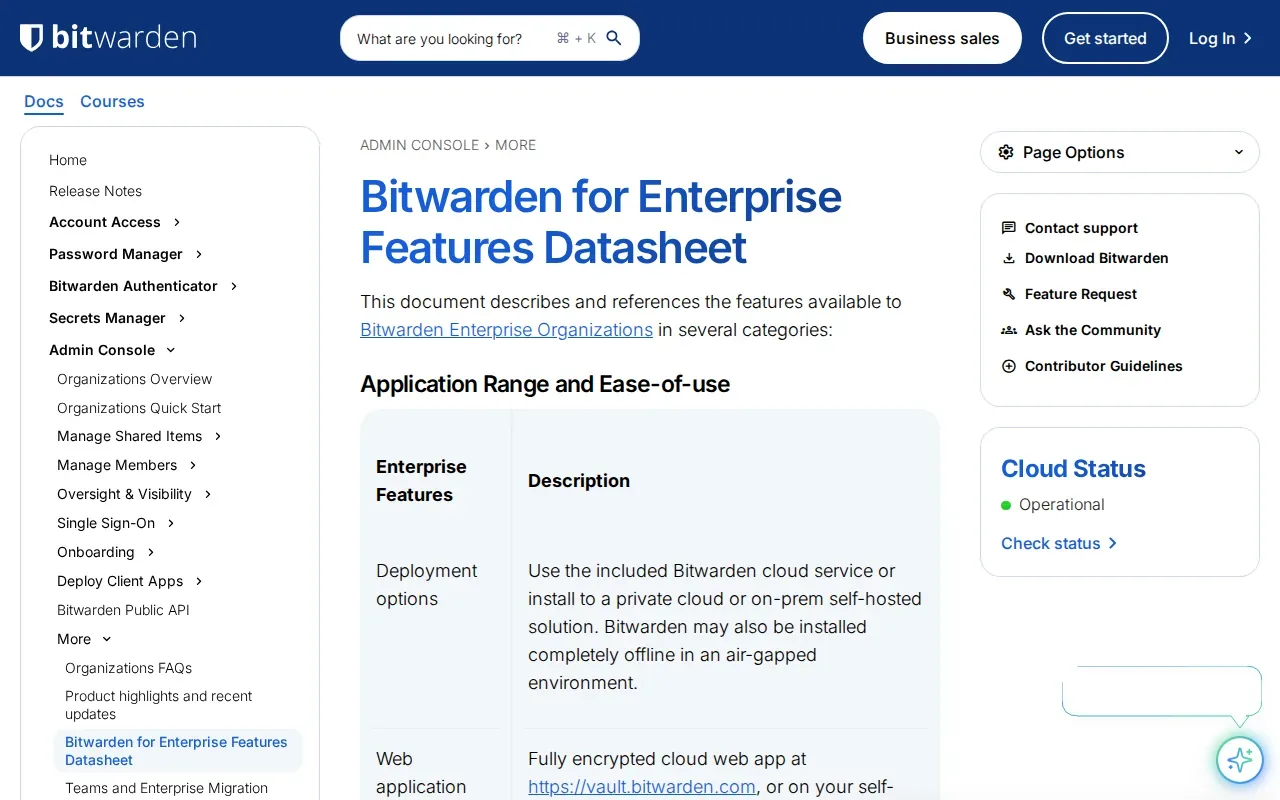The height and width of the screenshot is (800, 1280).
Task: Click the Get started button
Action: click(1105, 38)
